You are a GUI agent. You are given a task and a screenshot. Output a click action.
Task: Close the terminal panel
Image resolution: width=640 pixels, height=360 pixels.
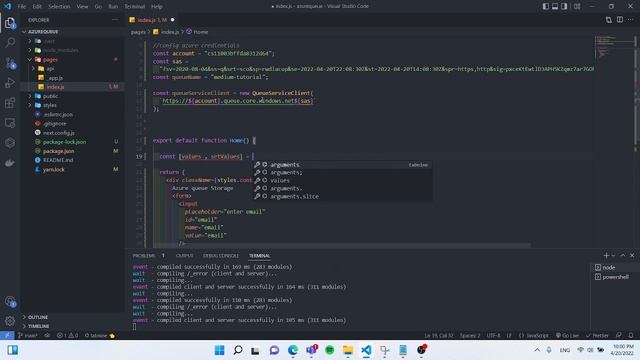point(632,256)
